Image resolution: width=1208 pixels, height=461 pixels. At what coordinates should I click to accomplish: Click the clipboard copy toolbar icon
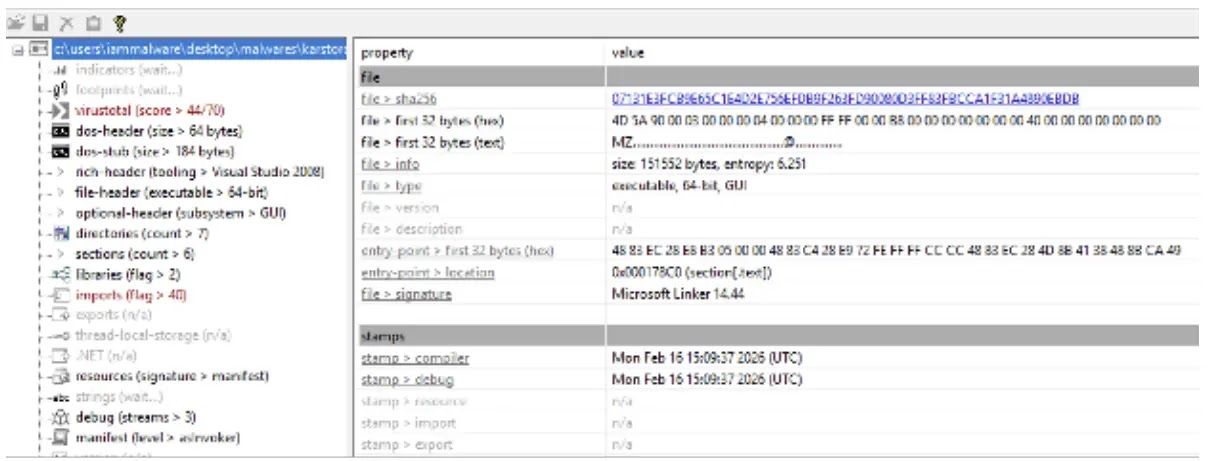(x=93, y=21)
